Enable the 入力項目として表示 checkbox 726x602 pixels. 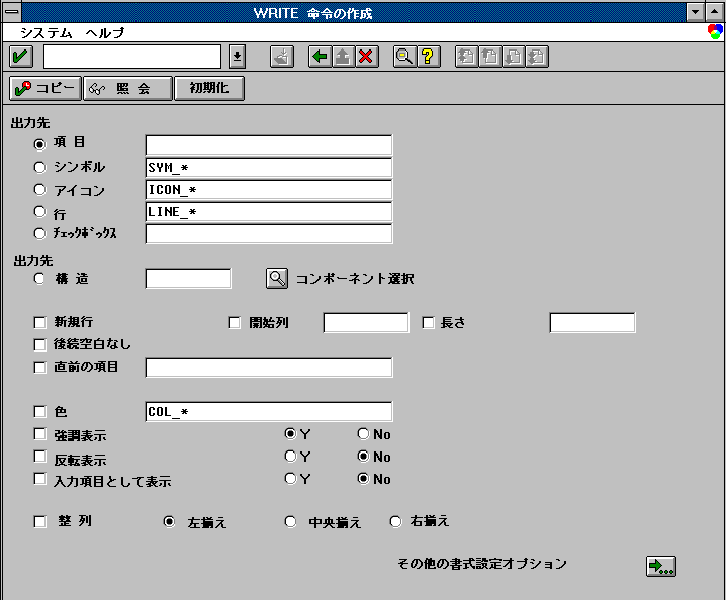pyautogui.click(x=40, y=479)
